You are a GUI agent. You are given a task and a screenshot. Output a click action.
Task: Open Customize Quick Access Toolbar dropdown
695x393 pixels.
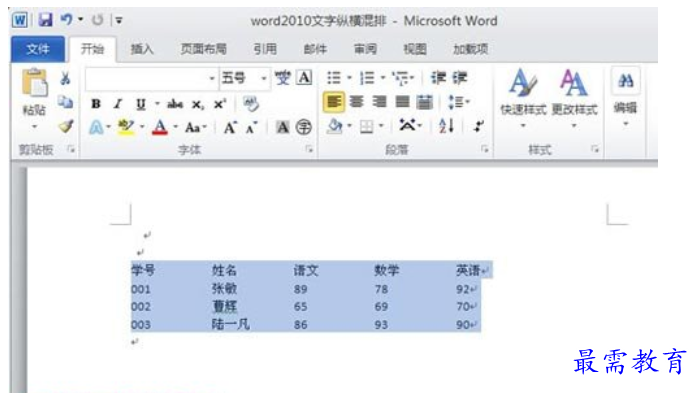[119, 20]
